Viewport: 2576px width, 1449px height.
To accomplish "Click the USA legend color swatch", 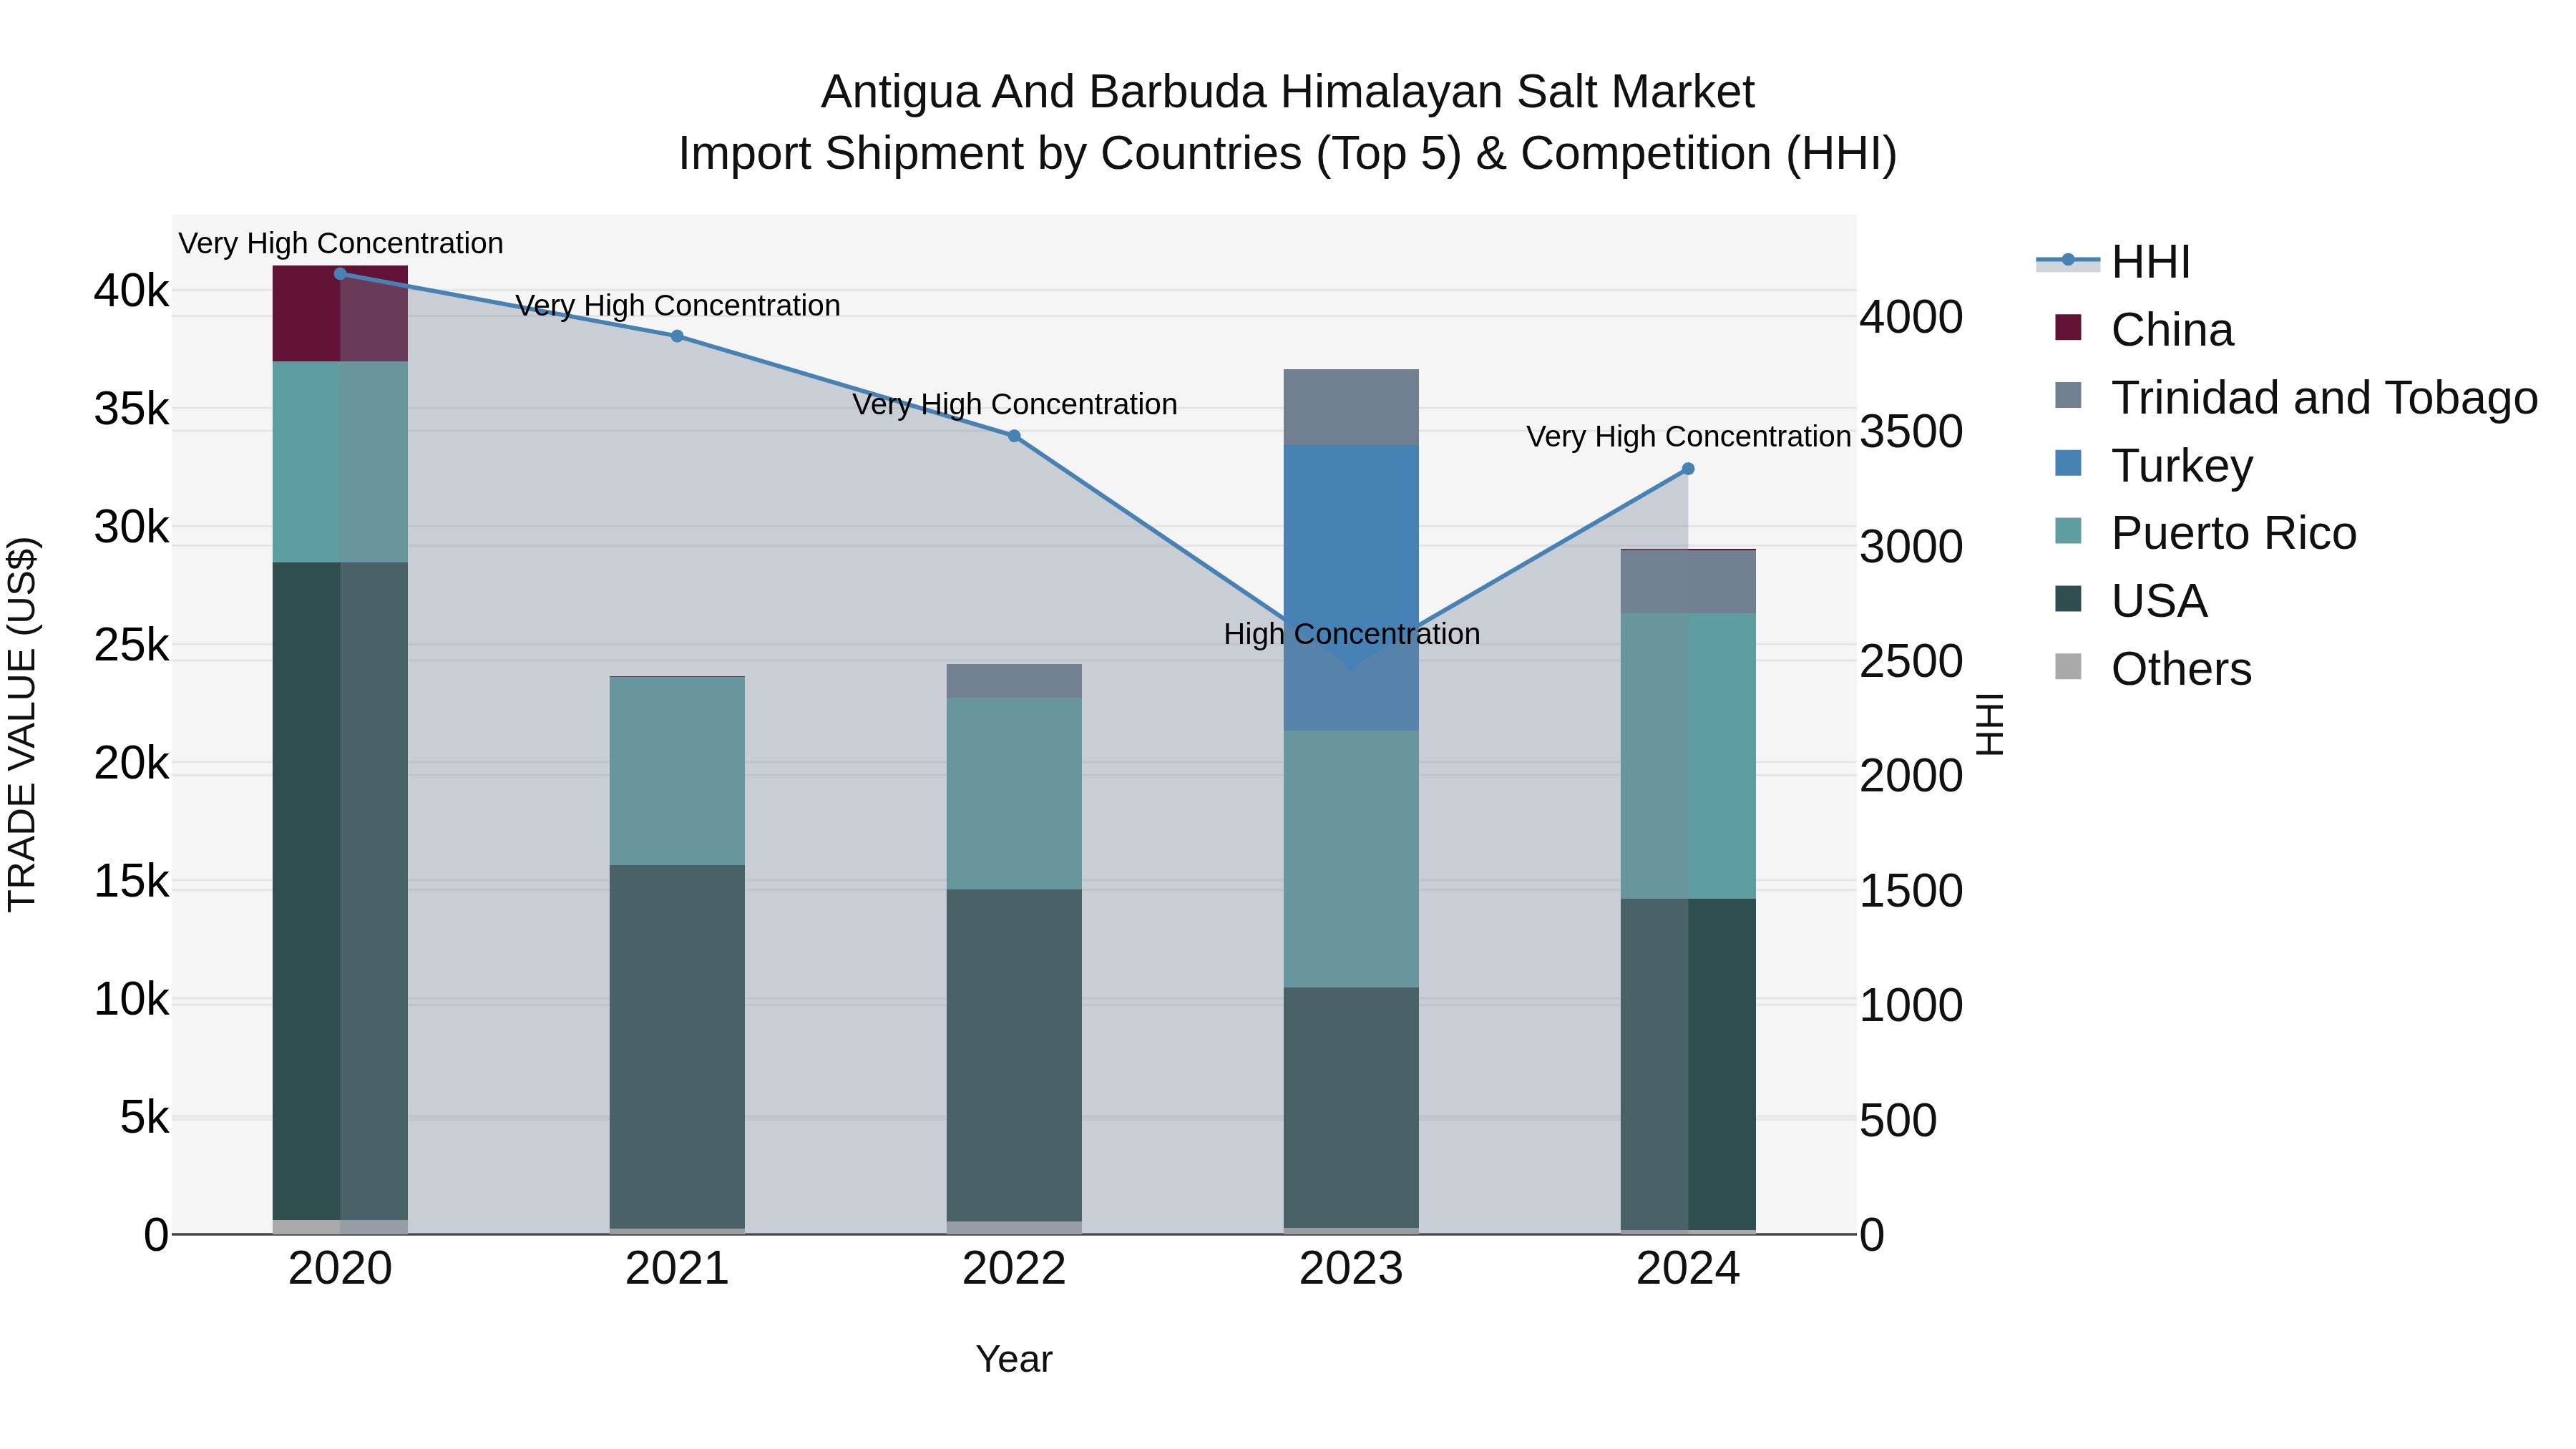I will 2068,599.
